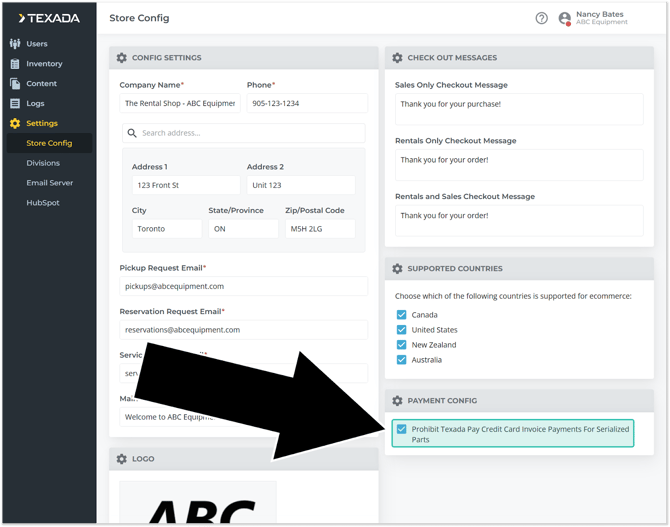Click the Texada logo in sidebar
The height and width of the screenshot is (527, 670).
pos(49,18)
